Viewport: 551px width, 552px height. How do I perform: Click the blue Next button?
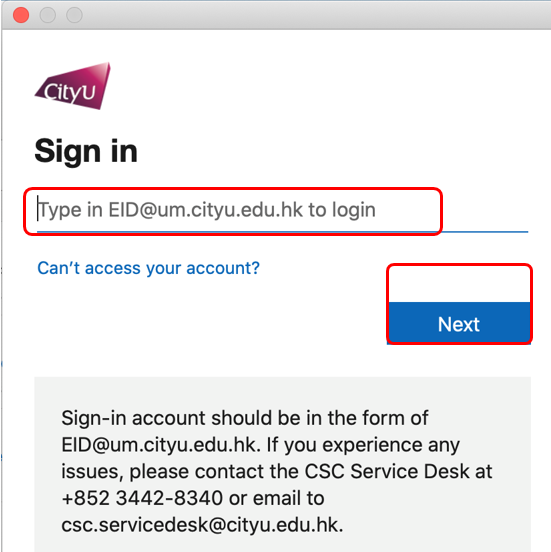click(459, 323)
